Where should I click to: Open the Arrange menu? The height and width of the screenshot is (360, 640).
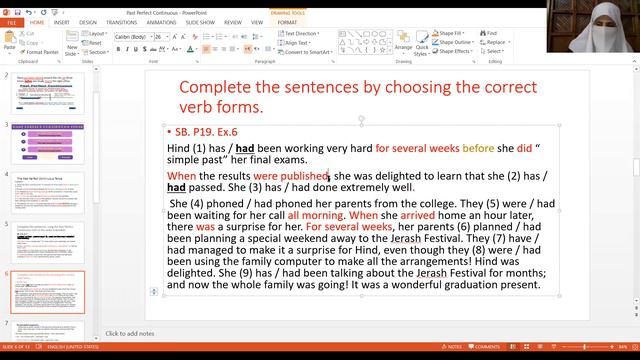403,43
